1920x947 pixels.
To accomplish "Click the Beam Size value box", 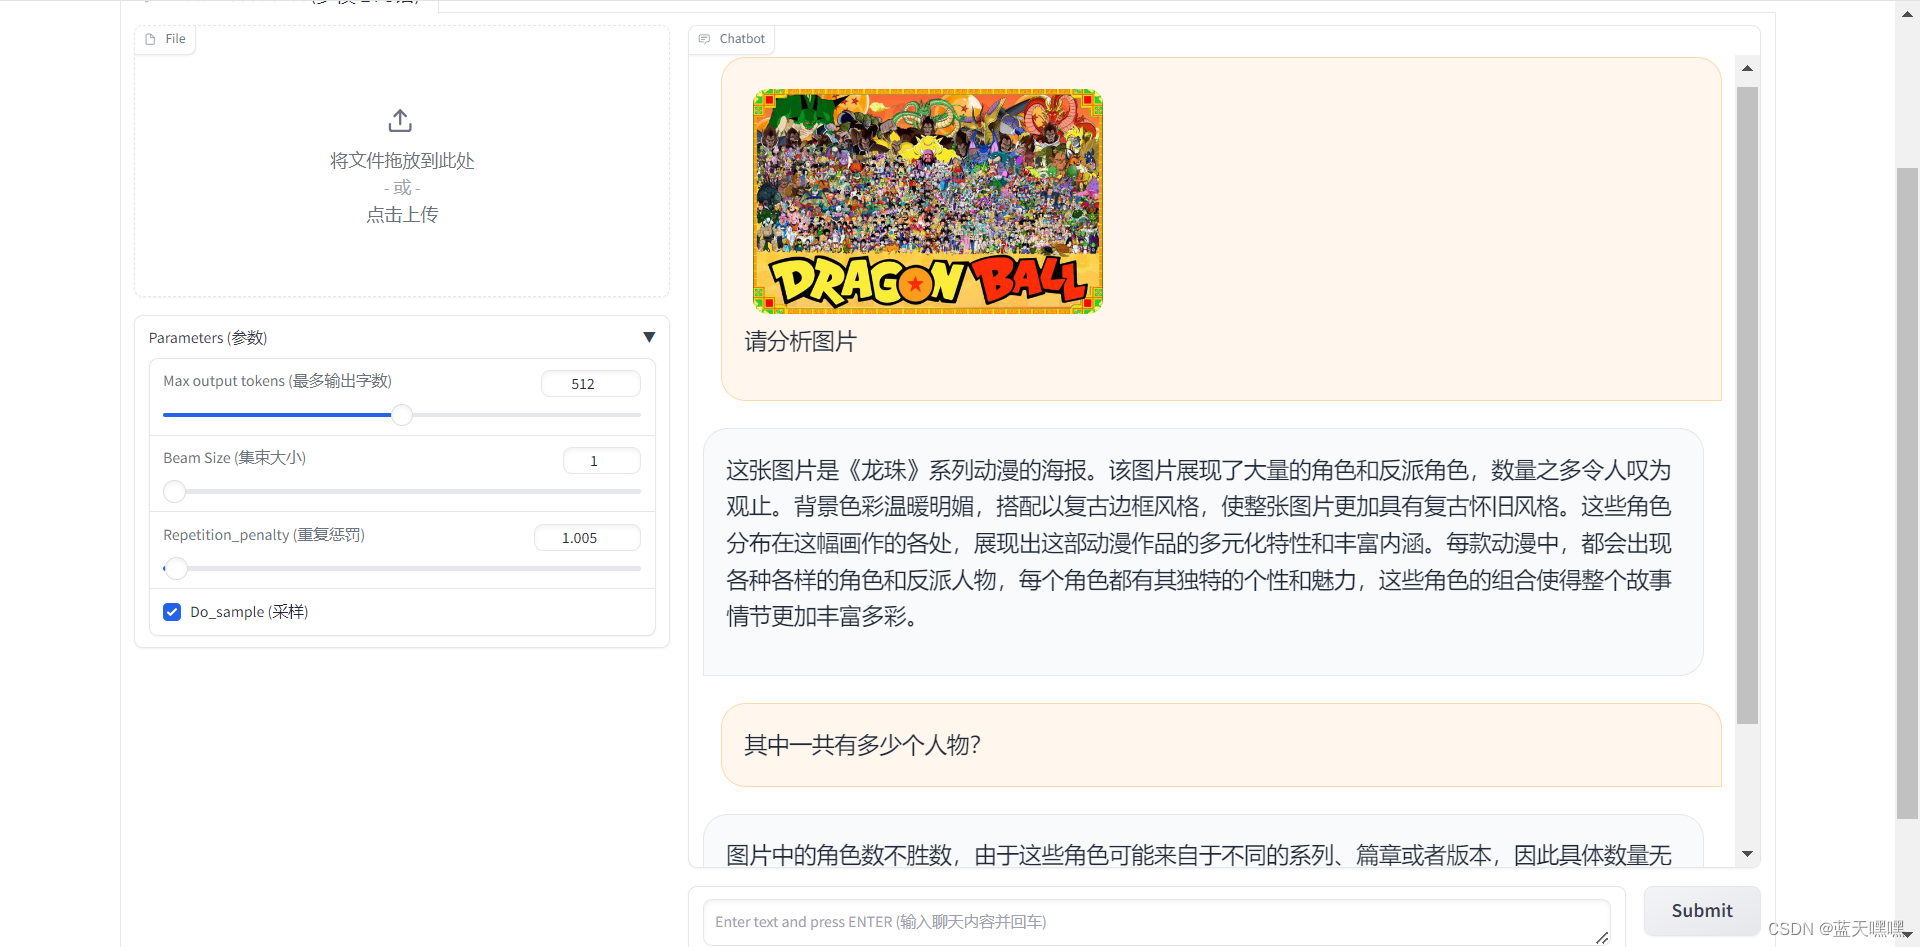I will coord(602,461).
